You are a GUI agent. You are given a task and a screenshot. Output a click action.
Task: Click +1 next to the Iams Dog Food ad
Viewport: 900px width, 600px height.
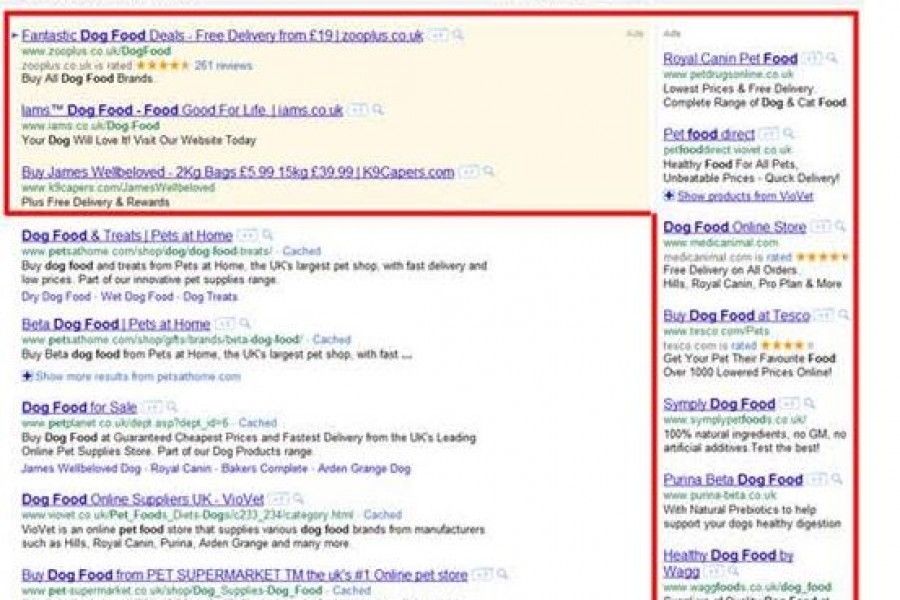point(358,110)
